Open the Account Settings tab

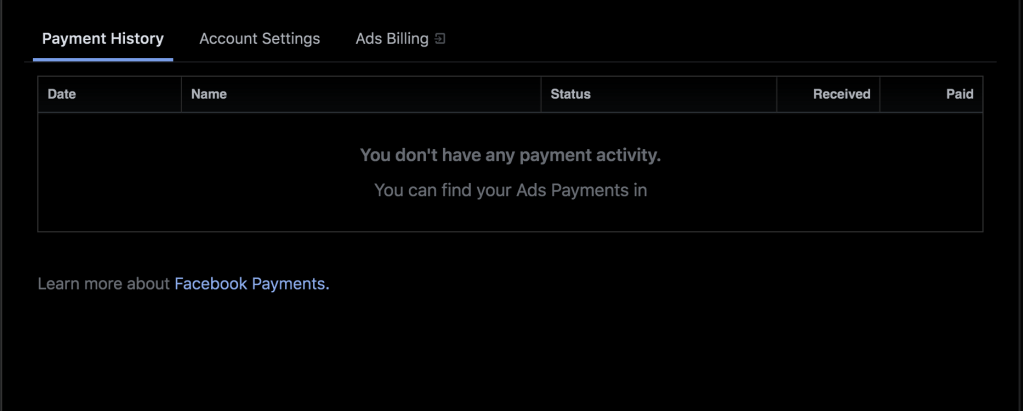[x=259, y=39]
